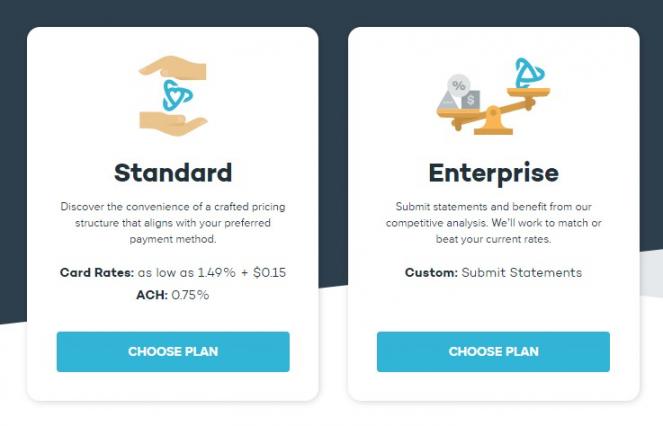Click the Enterprise heading
Screen dimensions: 663x426
tap(493, 172)
